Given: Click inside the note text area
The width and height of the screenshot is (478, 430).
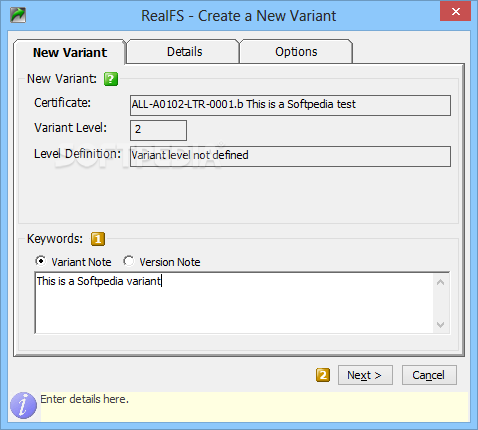Looking at the screenshot, I should point(233,303).
